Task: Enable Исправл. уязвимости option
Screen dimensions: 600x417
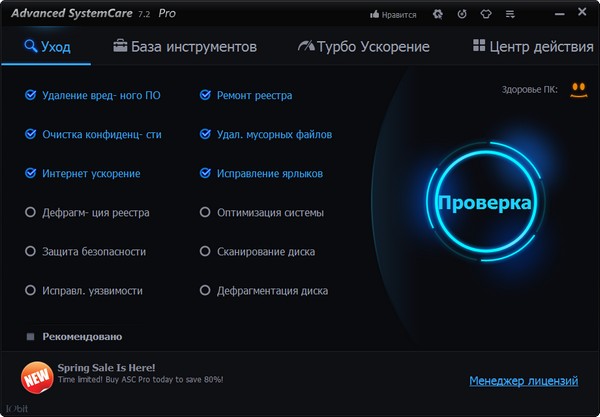Action: pos(30,290)
